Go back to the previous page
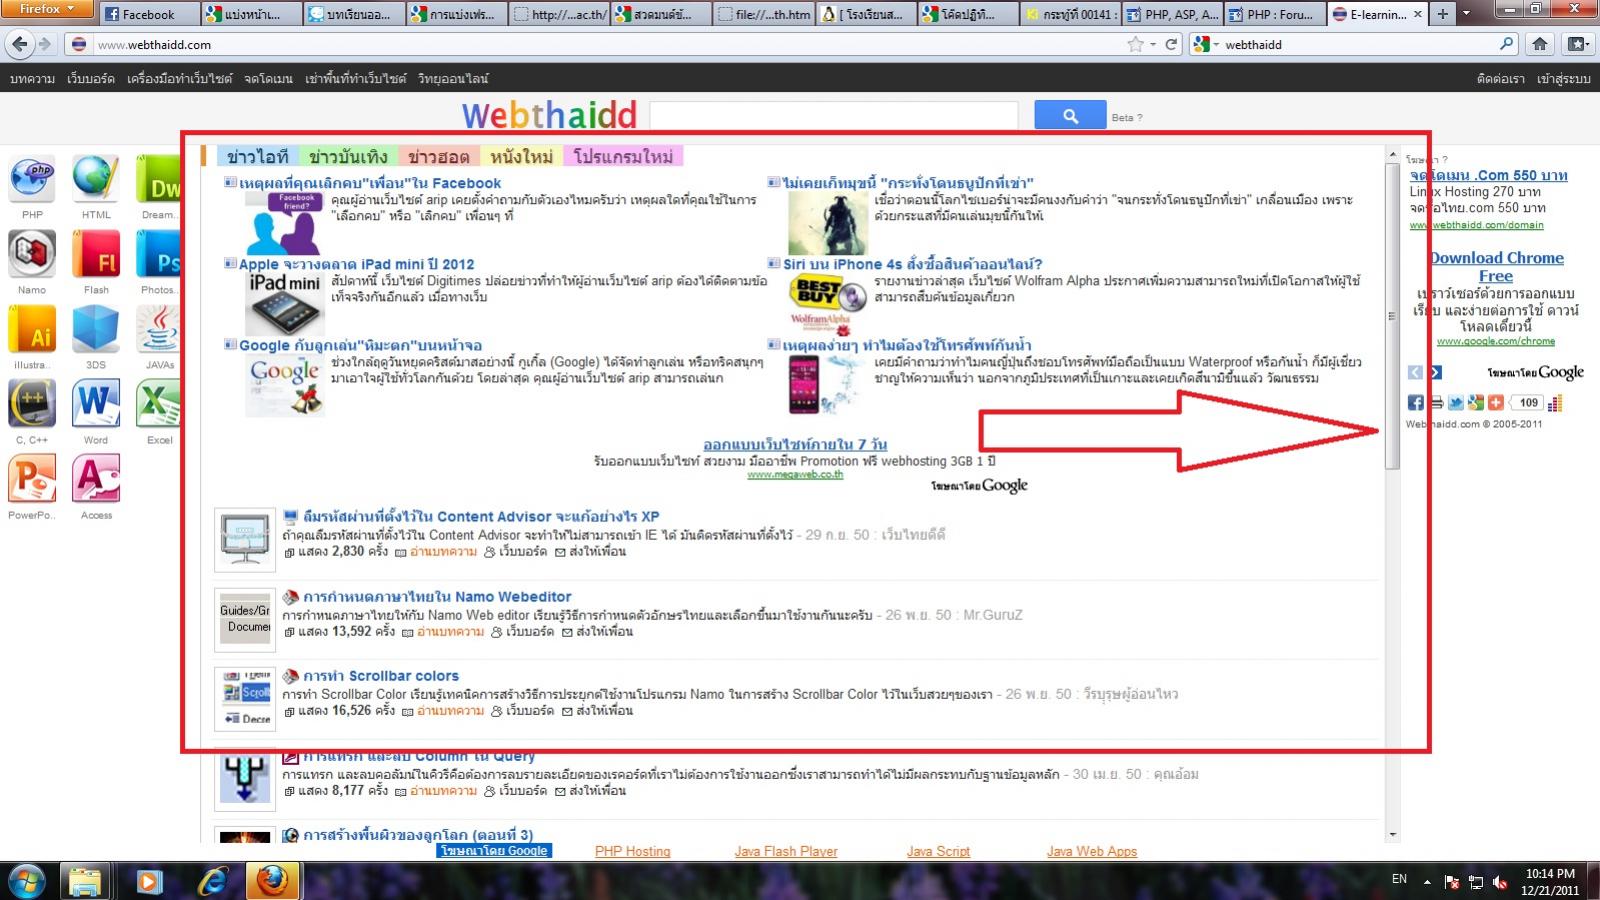 19,44
